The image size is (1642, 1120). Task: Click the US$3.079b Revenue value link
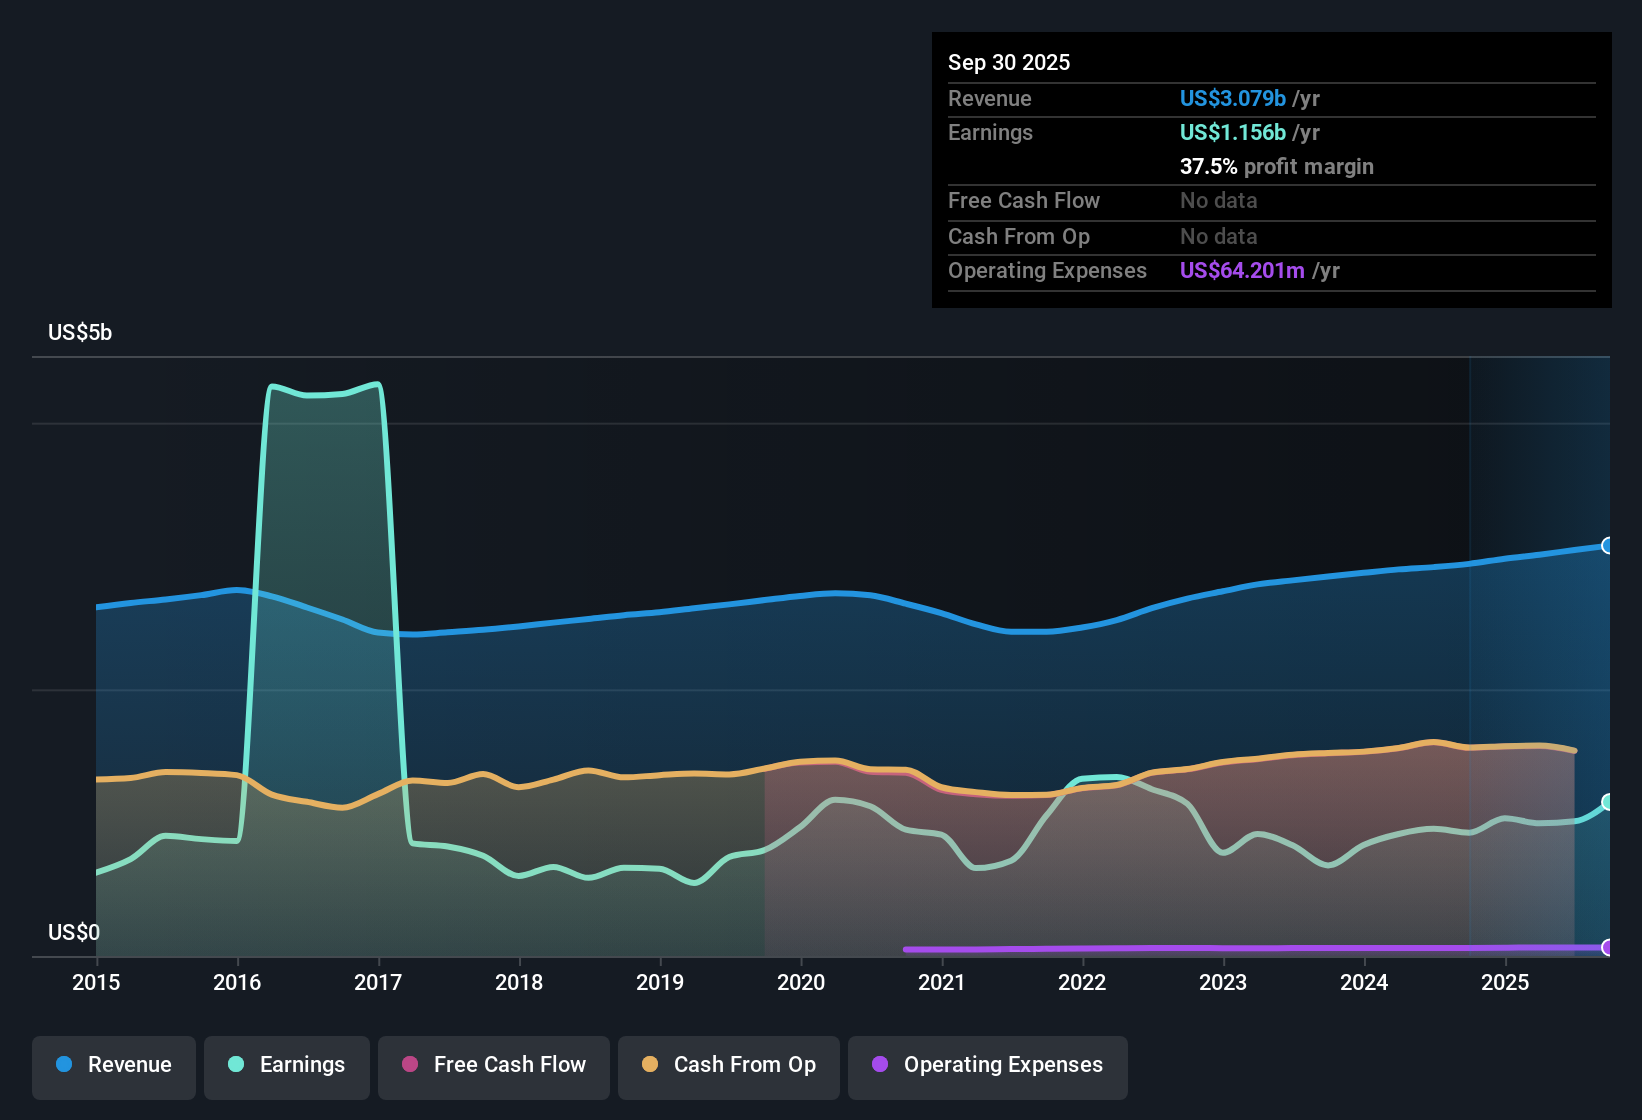coord(1232,98)
